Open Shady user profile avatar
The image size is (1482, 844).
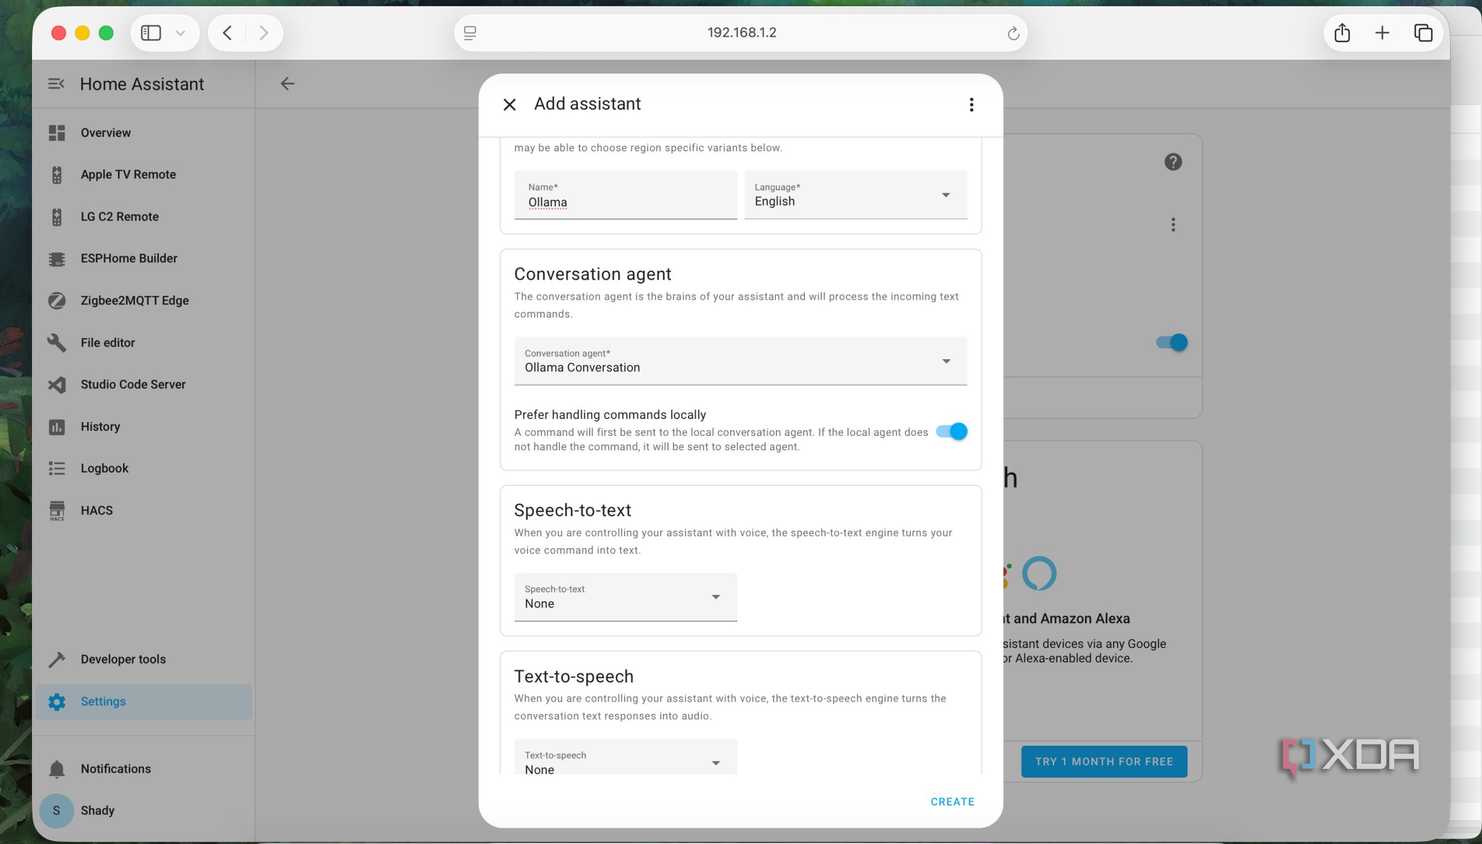[x=57, y=811]
